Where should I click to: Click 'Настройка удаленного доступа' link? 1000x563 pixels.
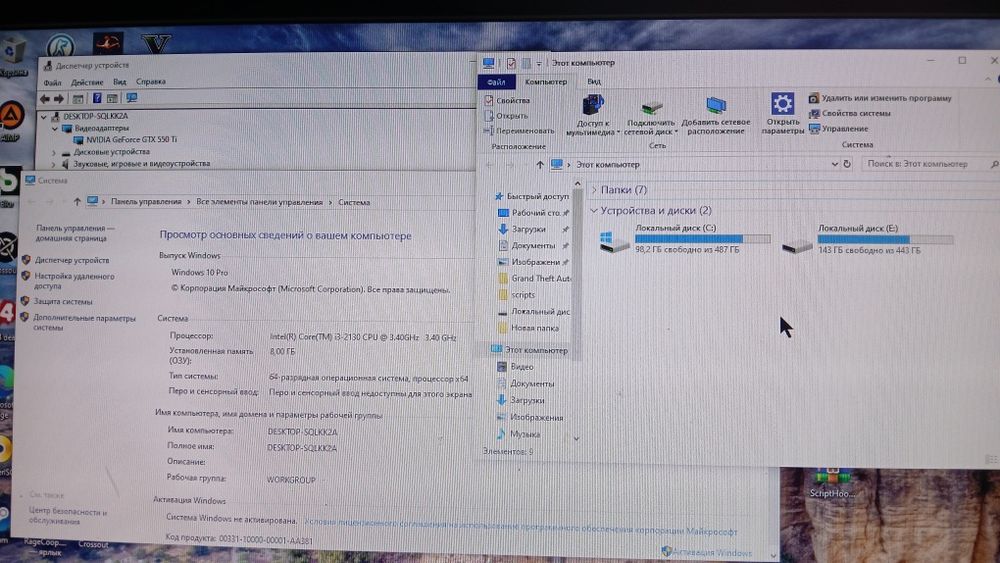pos(75,281)
